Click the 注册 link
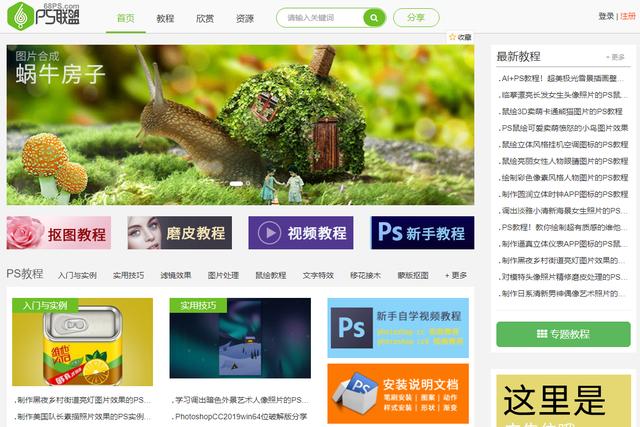The image size is (640, 427). point(628,16)
